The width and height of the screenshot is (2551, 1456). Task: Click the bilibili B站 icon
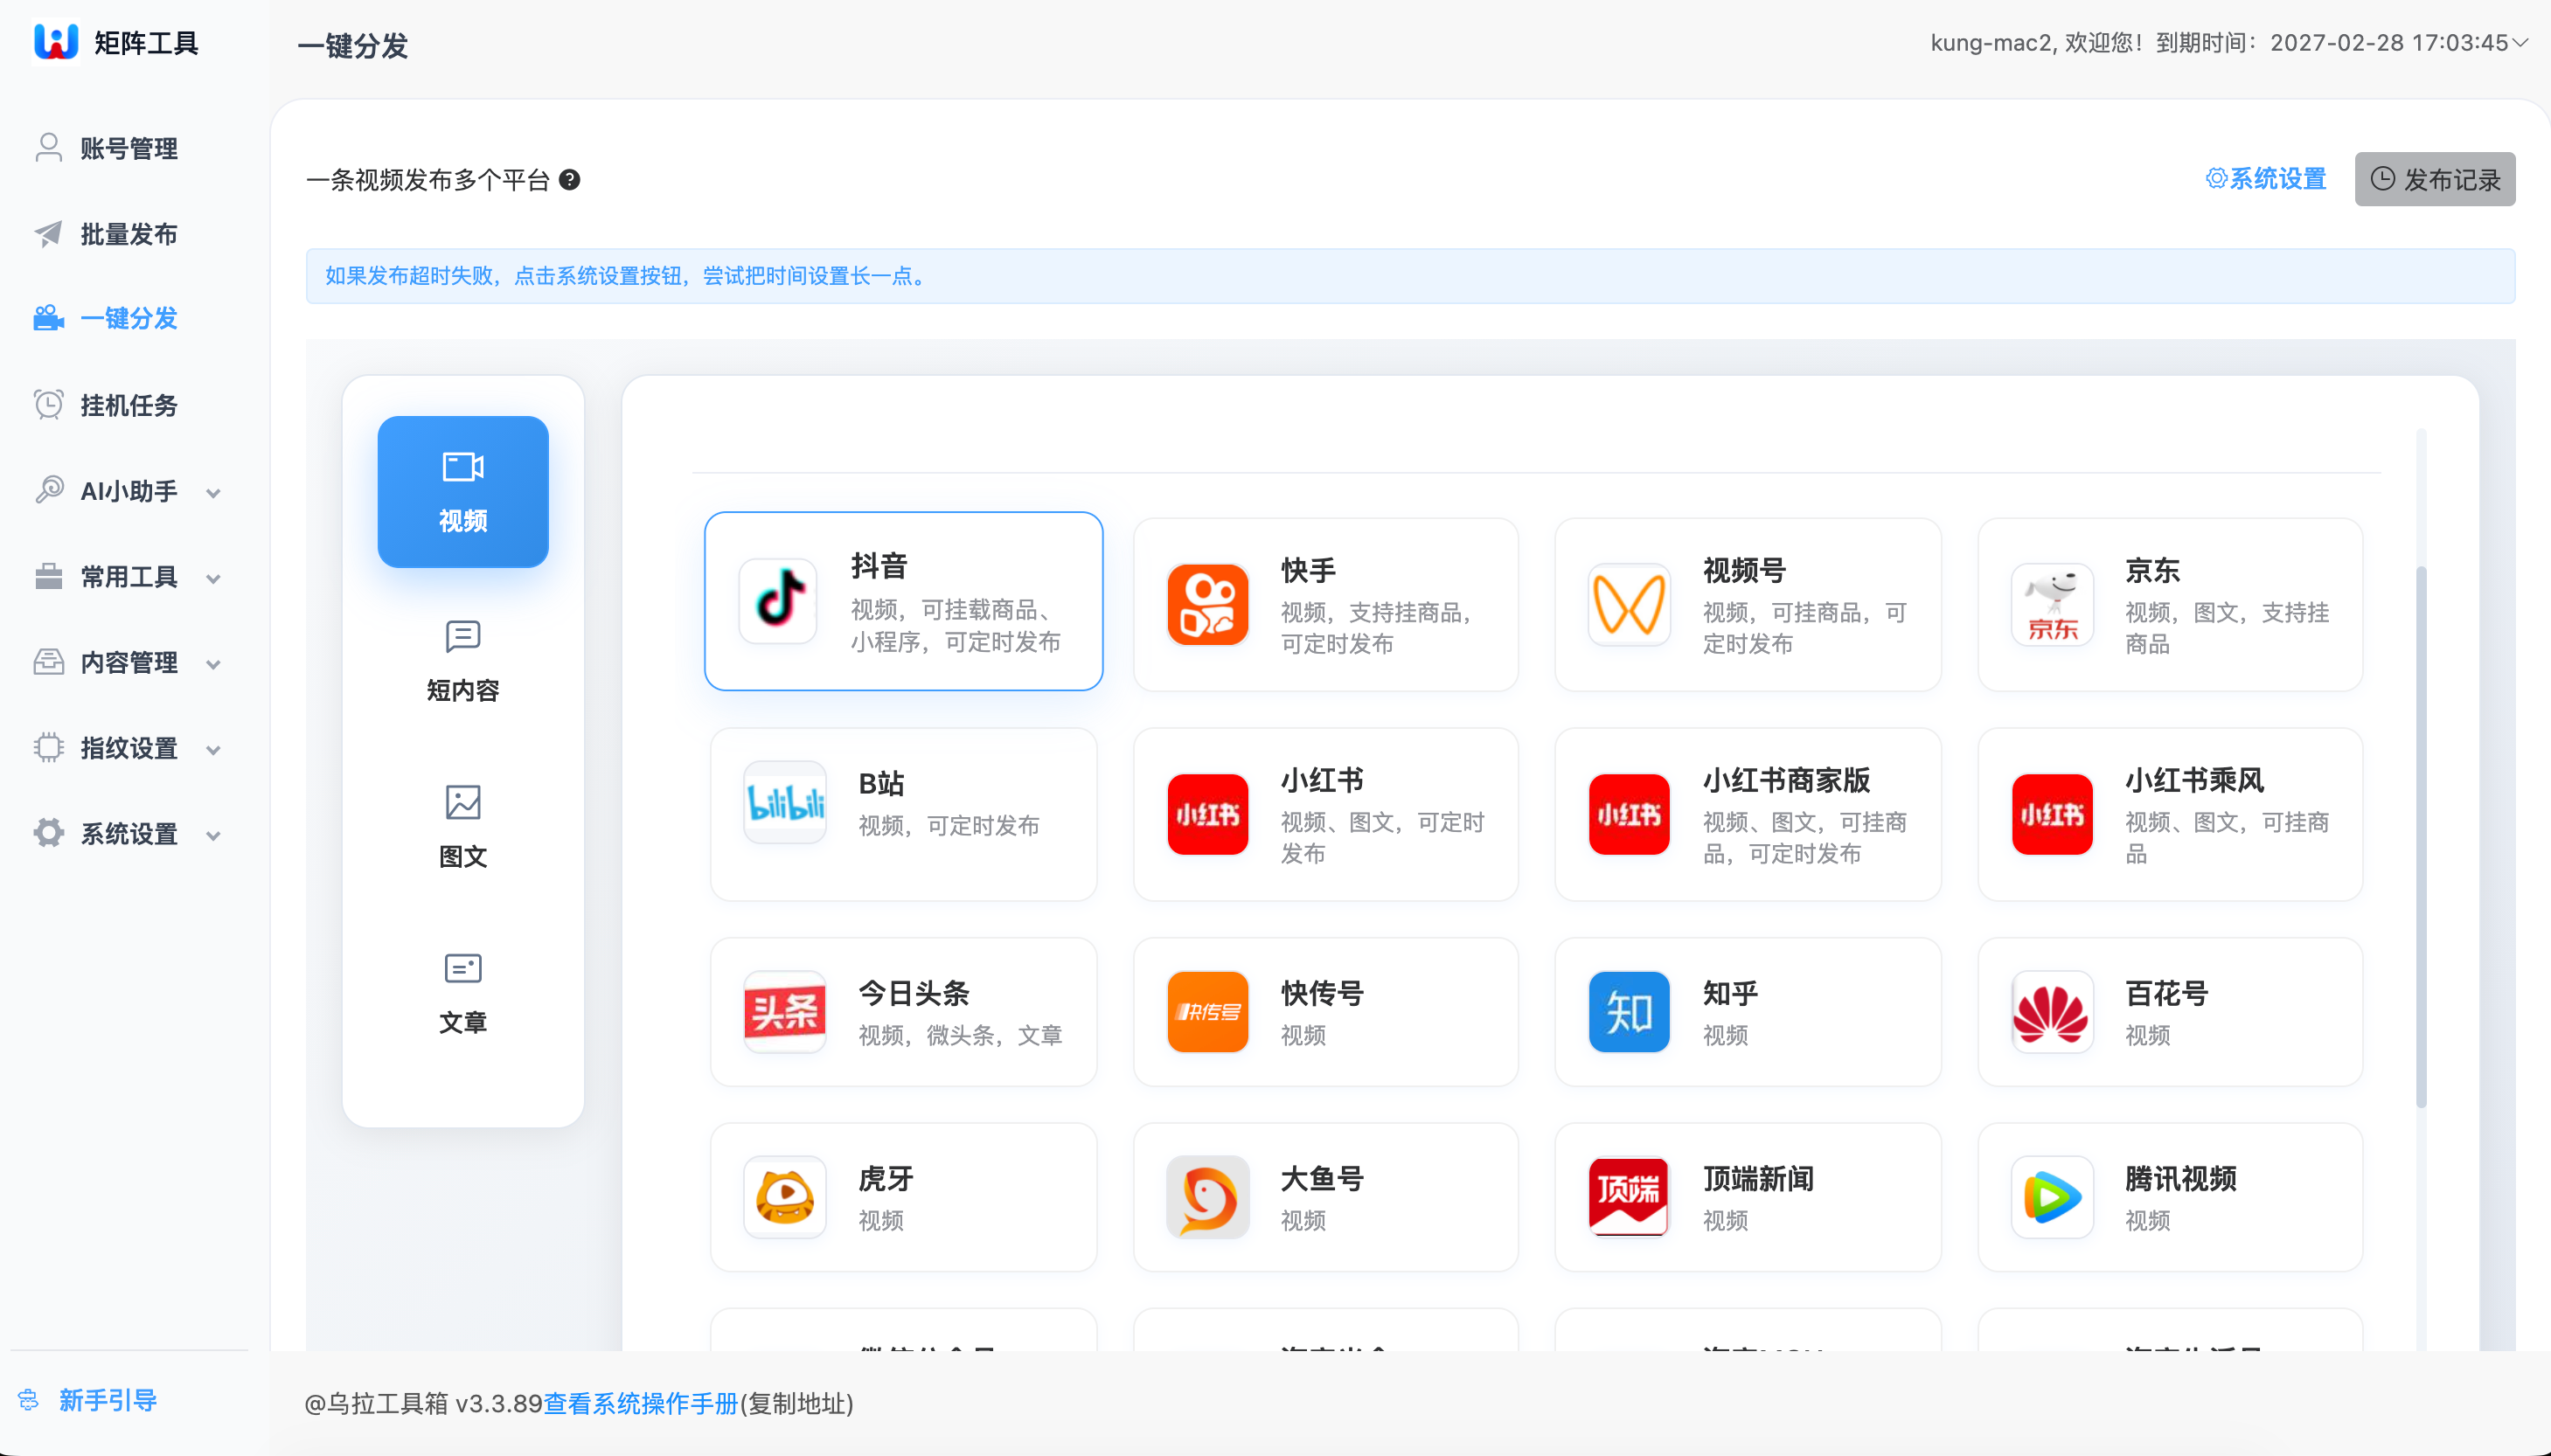click(785, 802)
